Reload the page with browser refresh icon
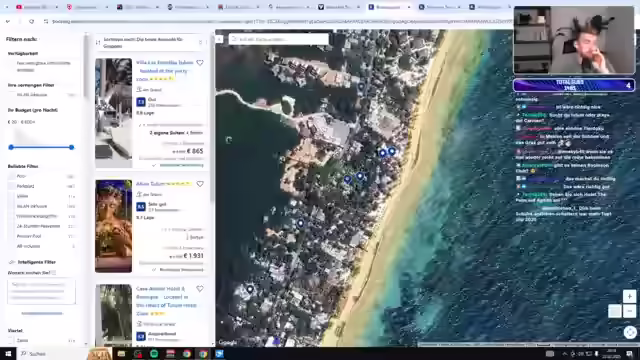This screenshot has width=640, height=360. point(31,21)
